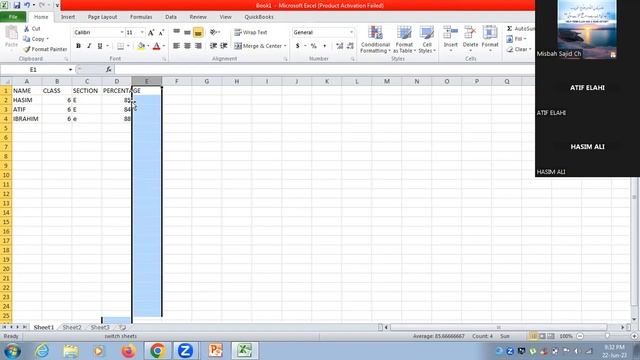This screenshot has height=360, width=640.
Task: Open the Borders dropdown arrow
Action: click(x=128, y=46)
